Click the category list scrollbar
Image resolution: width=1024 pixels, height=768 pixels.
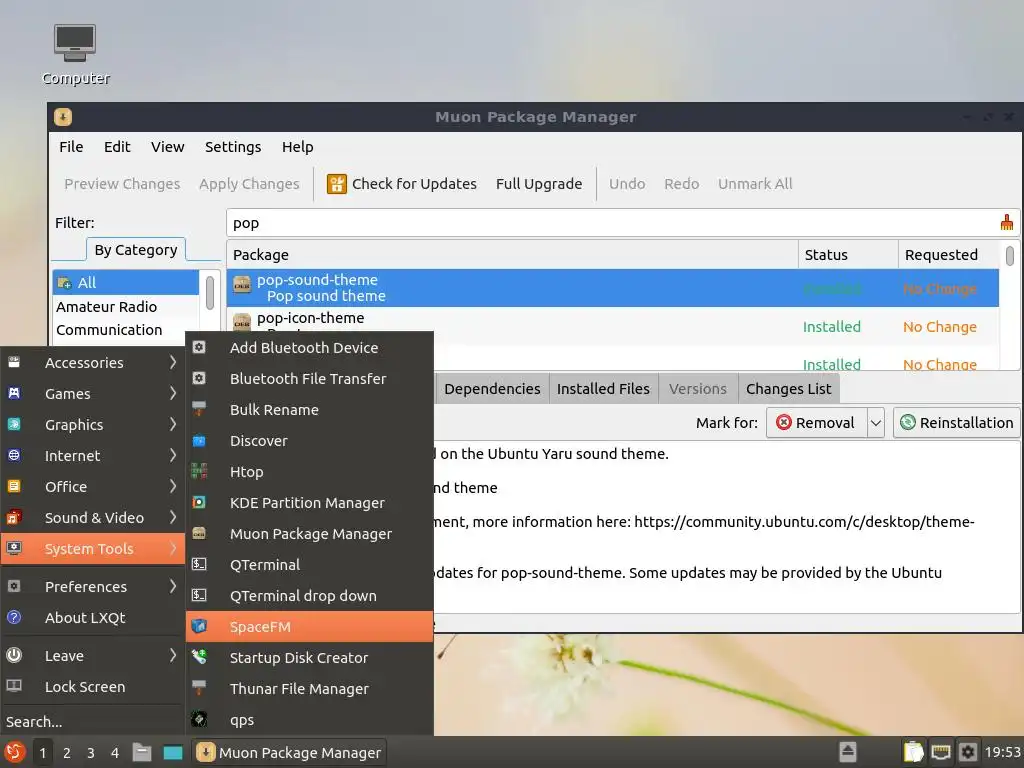click(210, 292)
